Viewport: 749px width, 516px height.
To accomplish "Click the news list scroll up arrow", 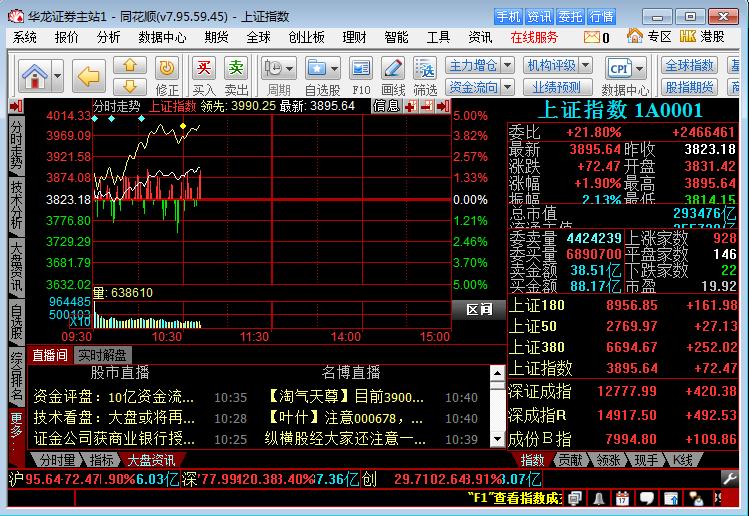I will [x=497, y=373].
